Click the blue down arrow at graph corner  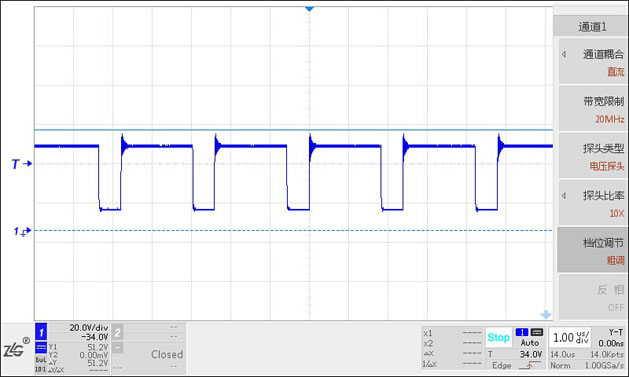pyautogui.click(x=546, y=314)
